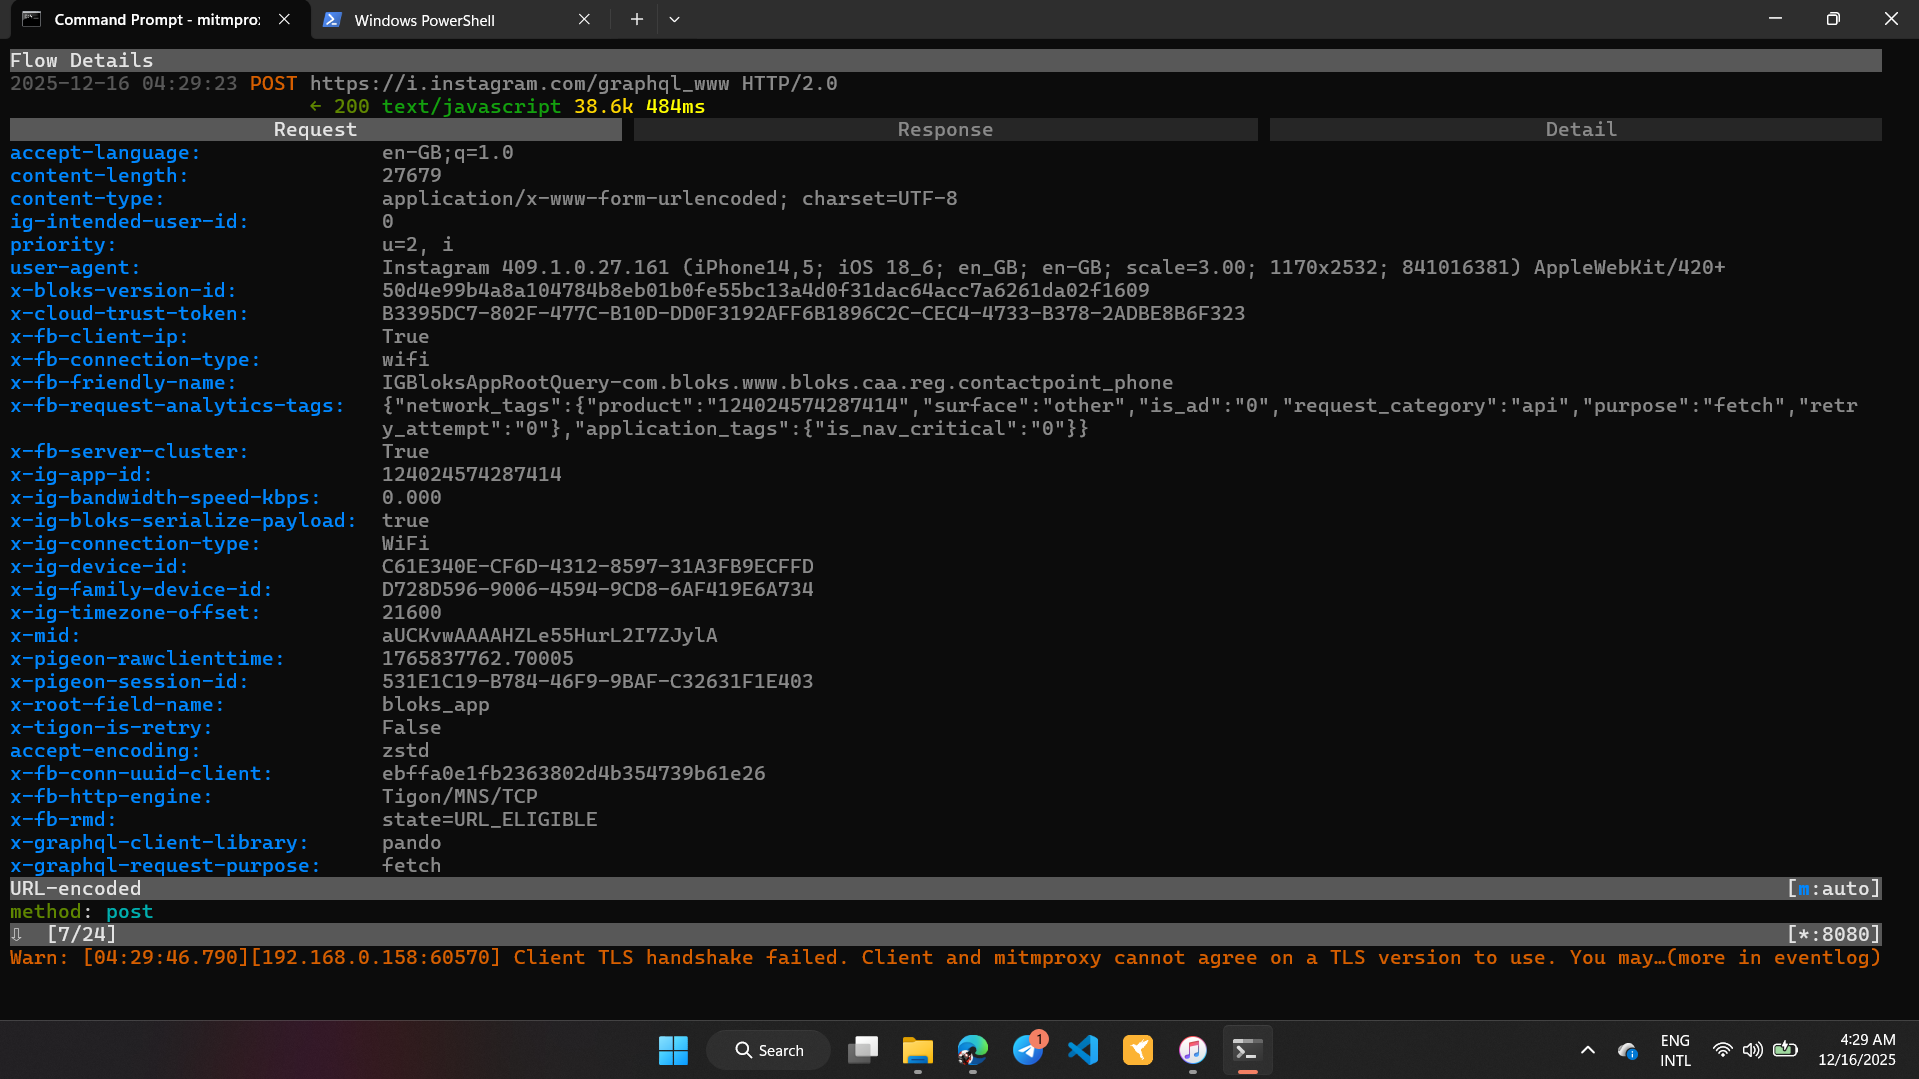Click the Windows Start button
The image size is (1919, 1079).
tap(673, 1050)
